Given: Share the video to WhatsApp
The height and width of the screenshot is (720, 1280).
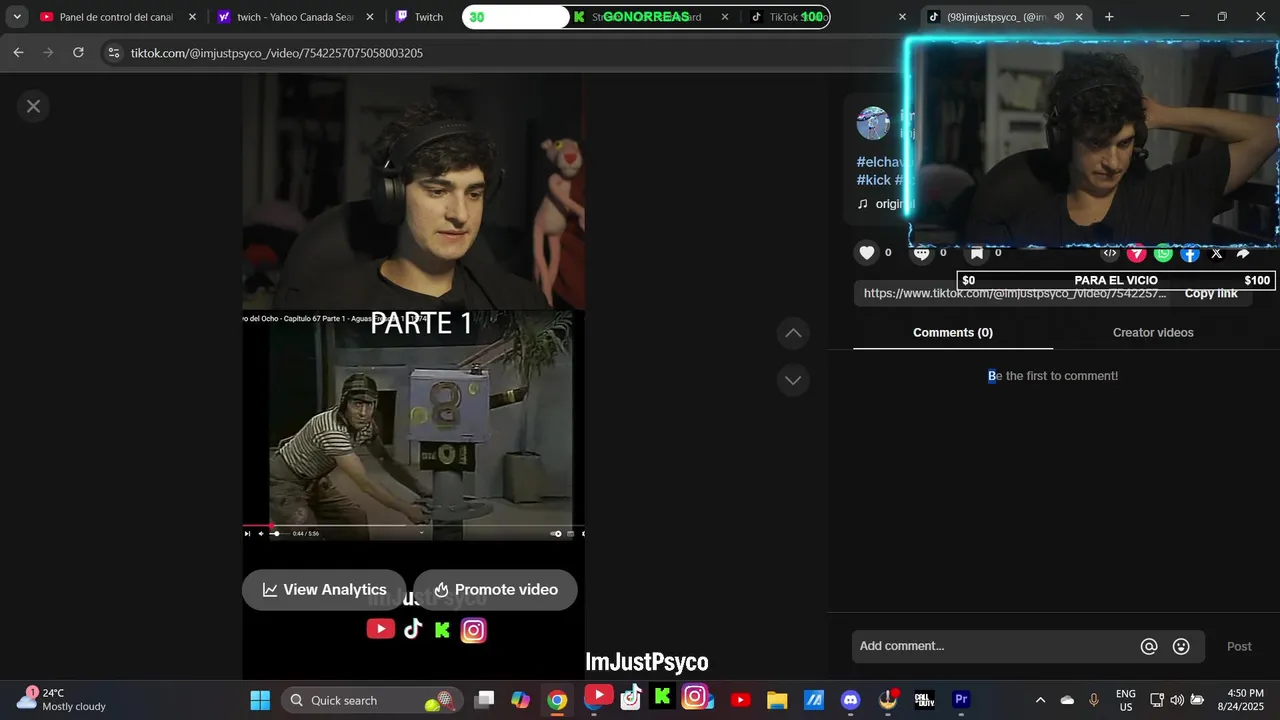Looking at the screenshot, I should pyautogui.click(x=1163, y=253).
